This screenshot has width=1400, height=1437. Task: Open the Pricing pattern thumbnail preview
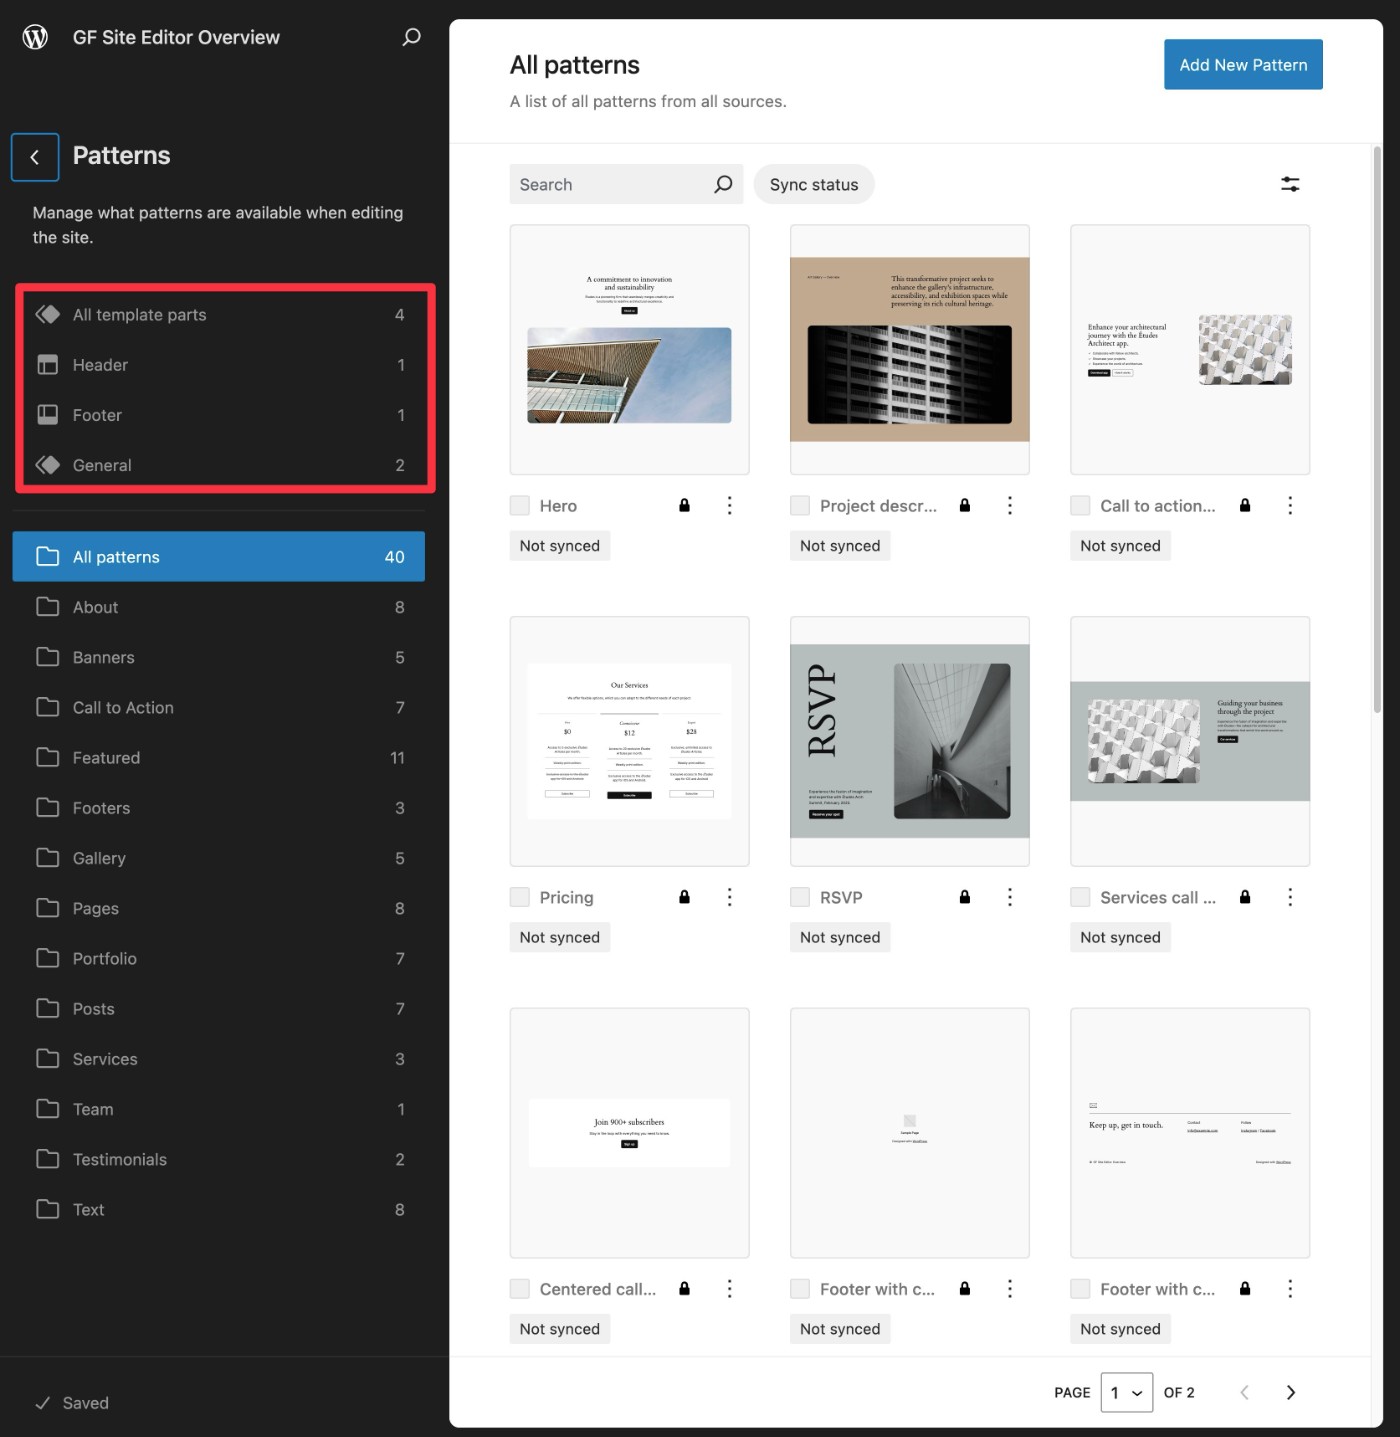pos(629,741)
